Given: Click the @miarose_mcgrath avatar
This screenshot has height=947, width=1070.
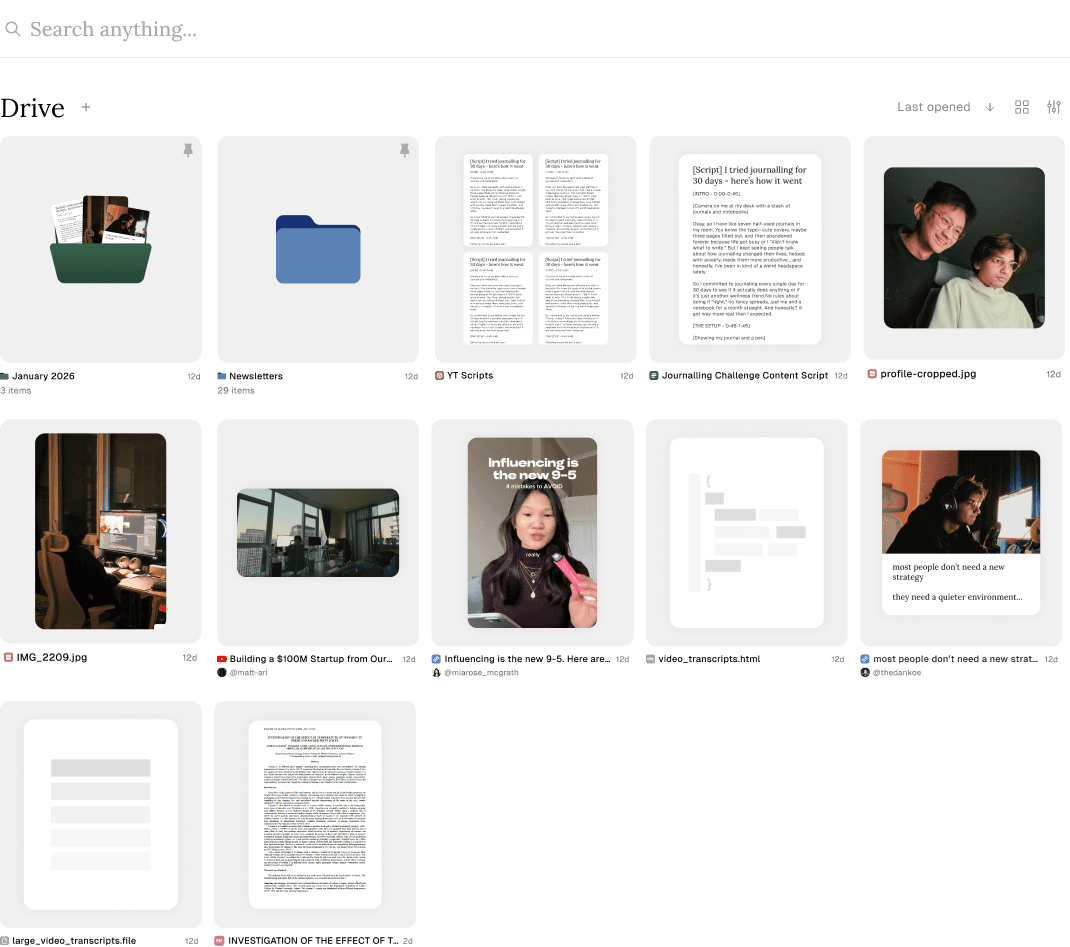Looking at the screenshot, I should (436, 672).
